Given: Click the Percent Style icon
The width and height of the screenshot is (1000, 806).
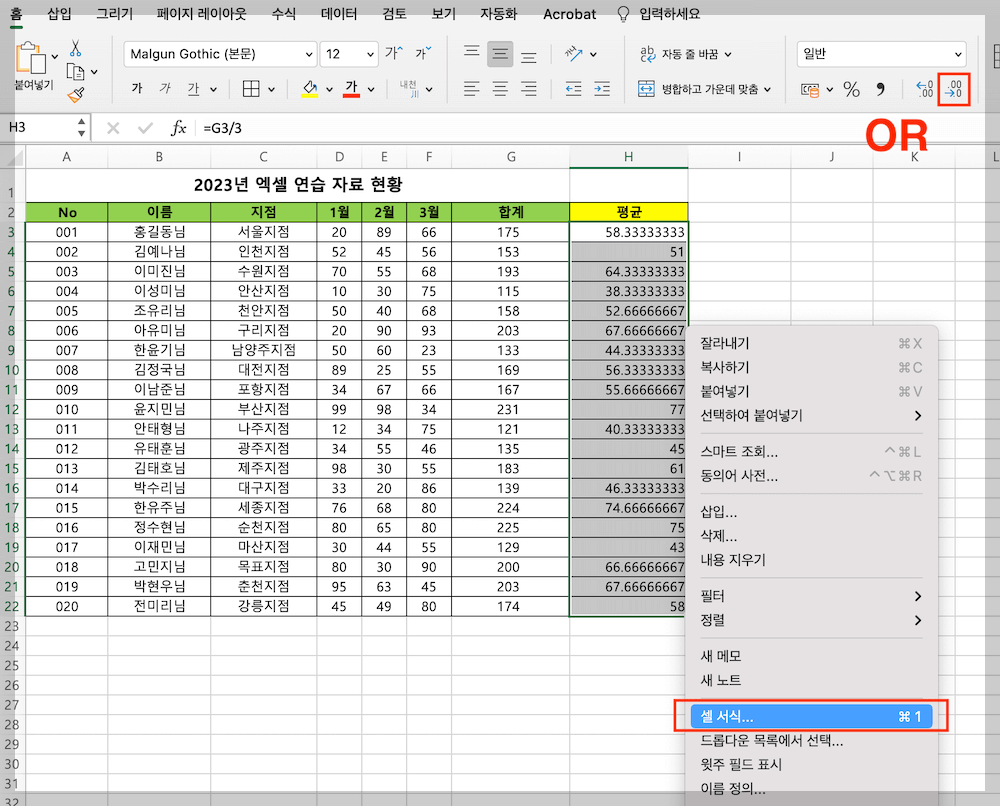Looking at the screenshot, I should (851, 90).
